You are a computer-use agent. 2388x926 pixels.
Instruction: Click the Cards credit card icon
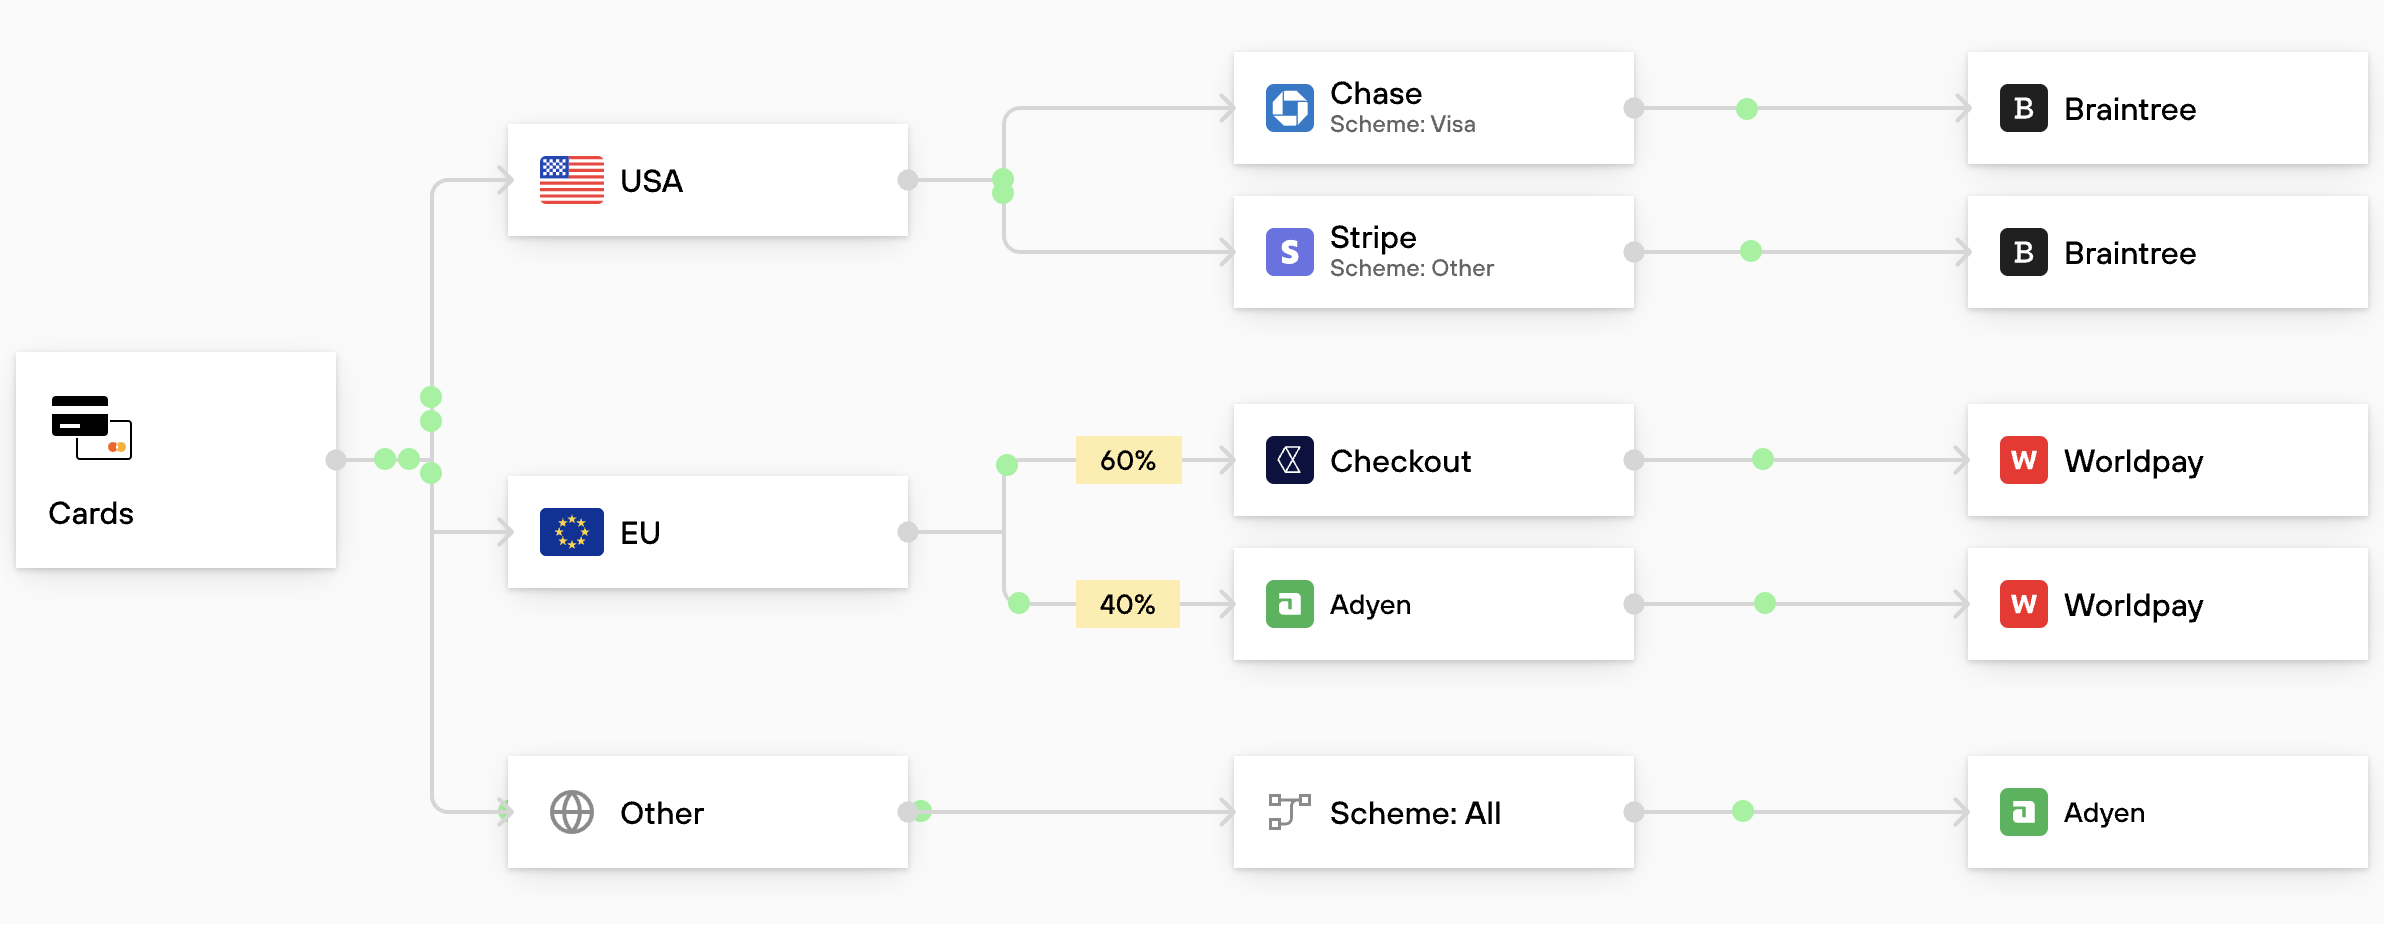[x=91, y=427]
